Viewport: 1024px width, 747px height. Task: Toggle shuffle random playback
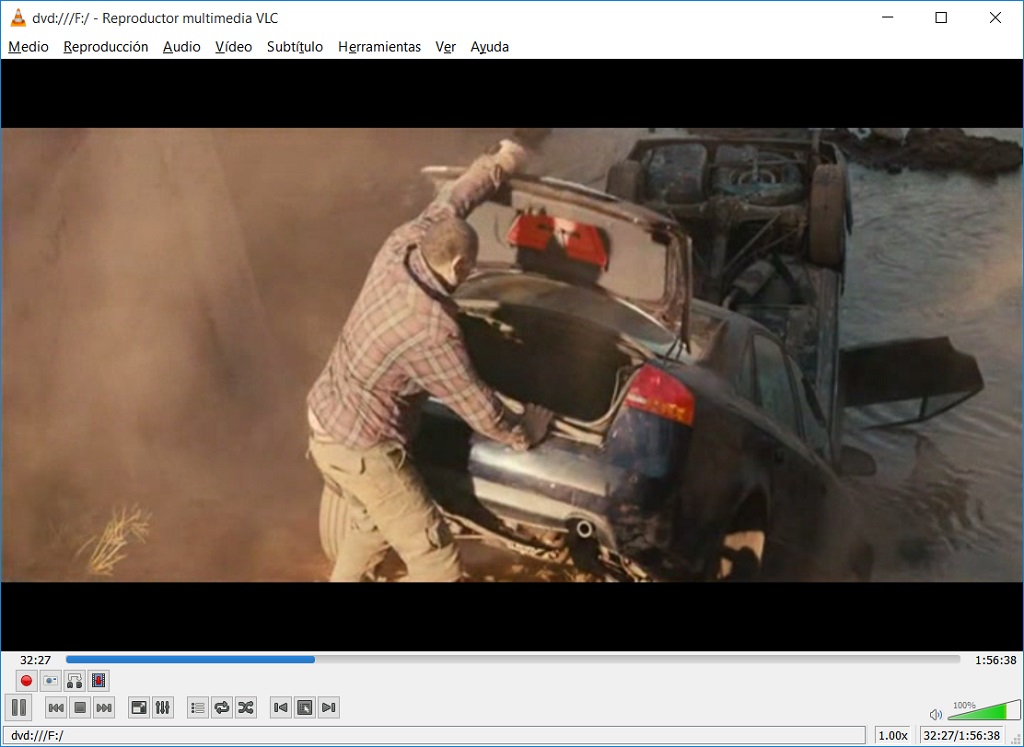click(246, 707)
